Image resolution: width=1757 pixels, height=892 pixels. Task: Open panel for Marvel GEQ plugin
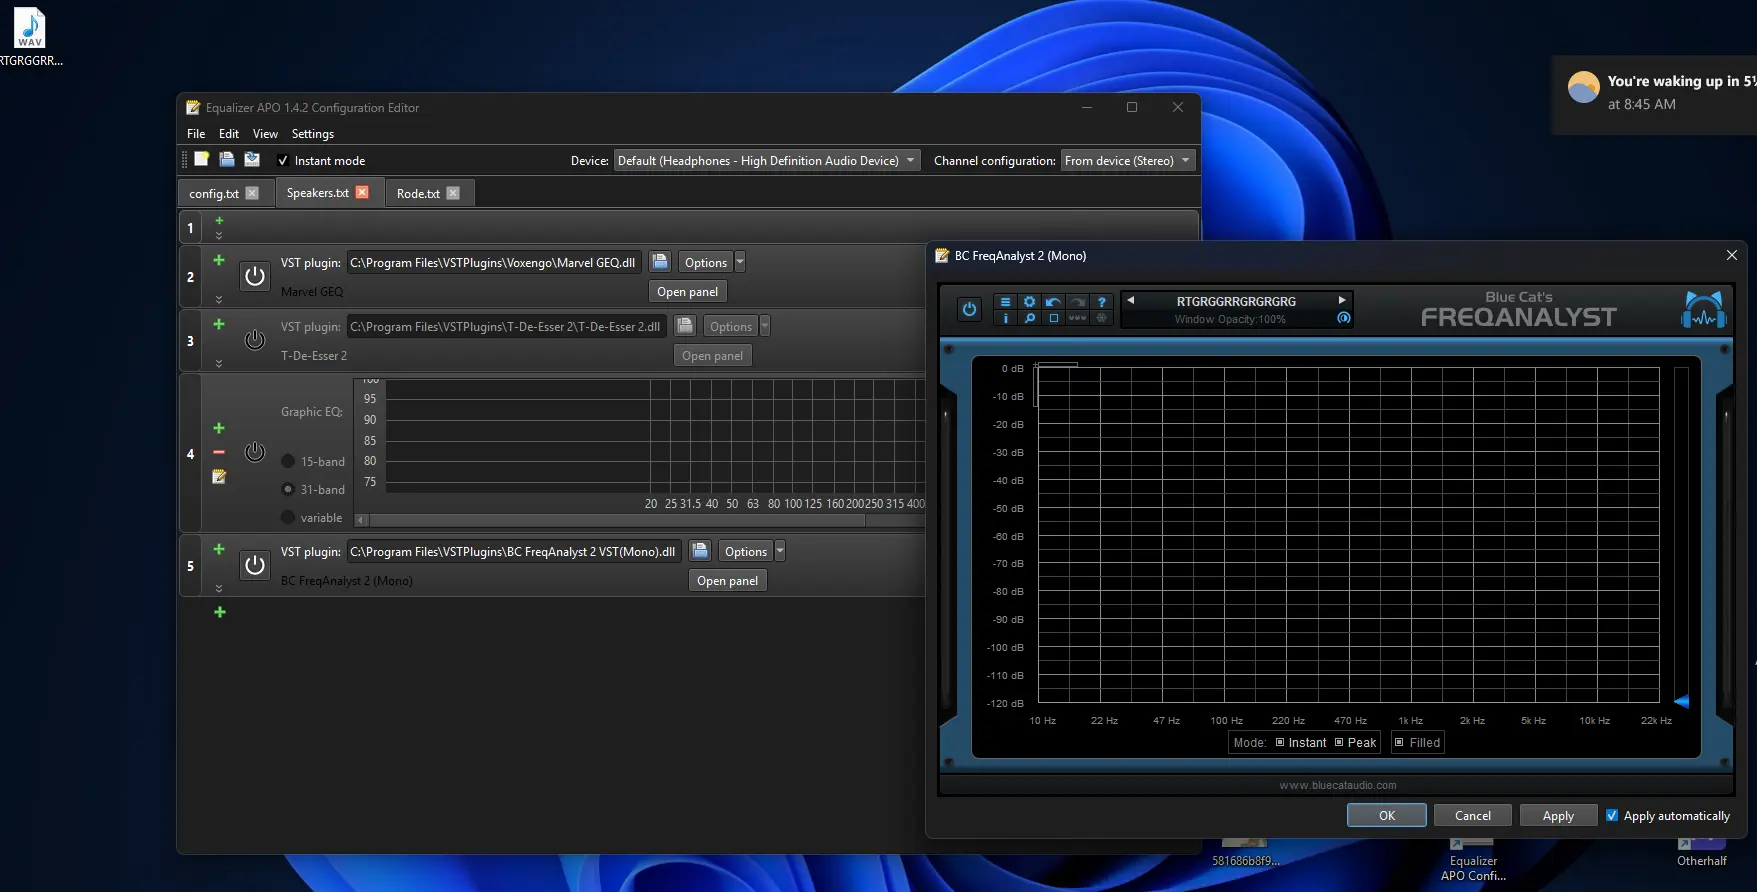coord(687,291)
